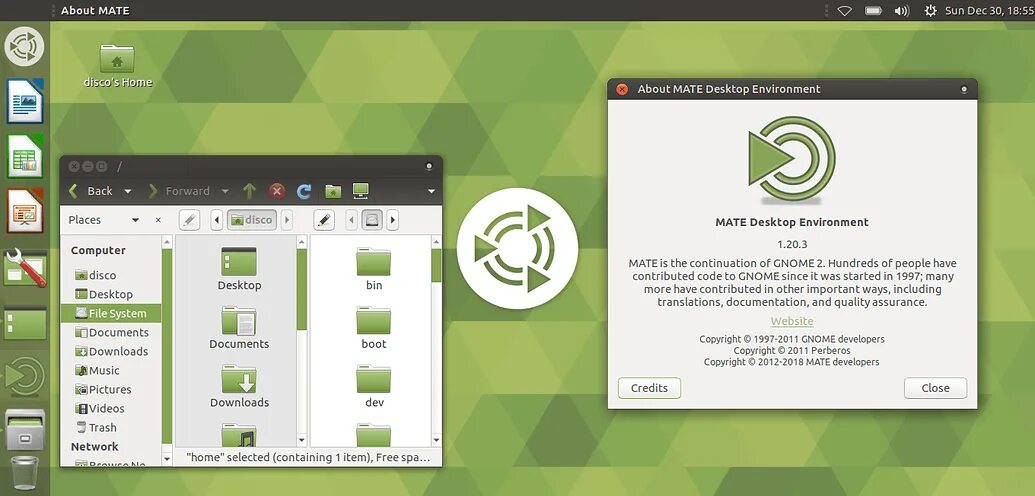Click the path arrow after the root button

[x=393, y=220]
